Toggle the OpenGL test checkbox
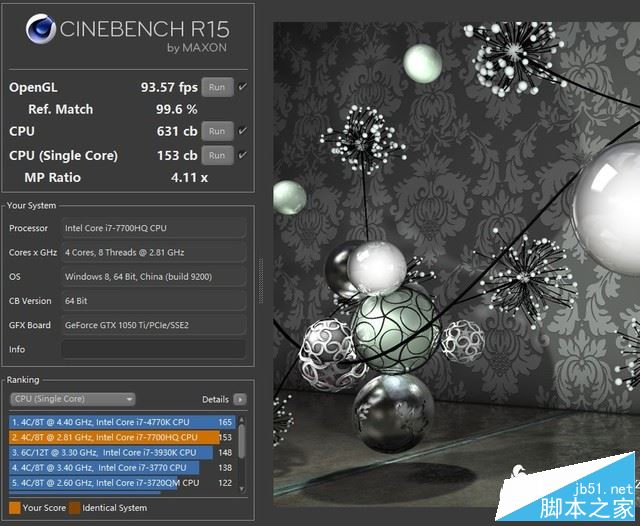This screenshot has width=640, height=526. (242, 87)
